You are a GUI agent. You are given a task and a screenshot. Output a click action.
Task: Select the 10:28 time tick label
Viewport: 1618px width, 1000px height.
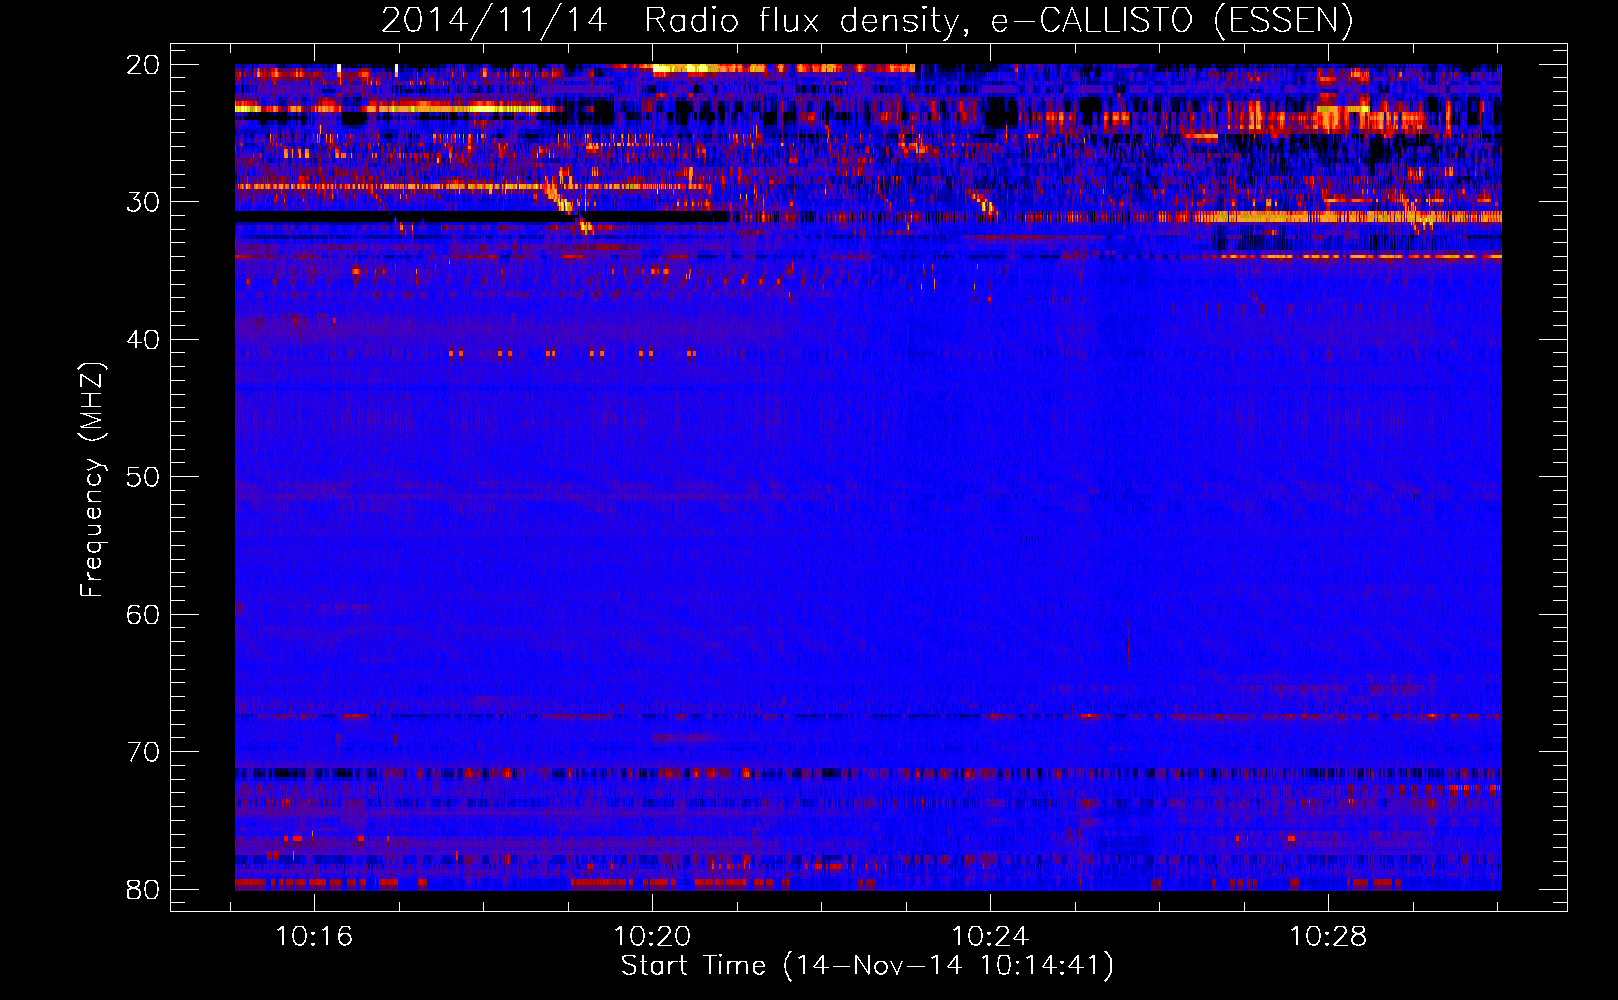tap(1328, 937)
